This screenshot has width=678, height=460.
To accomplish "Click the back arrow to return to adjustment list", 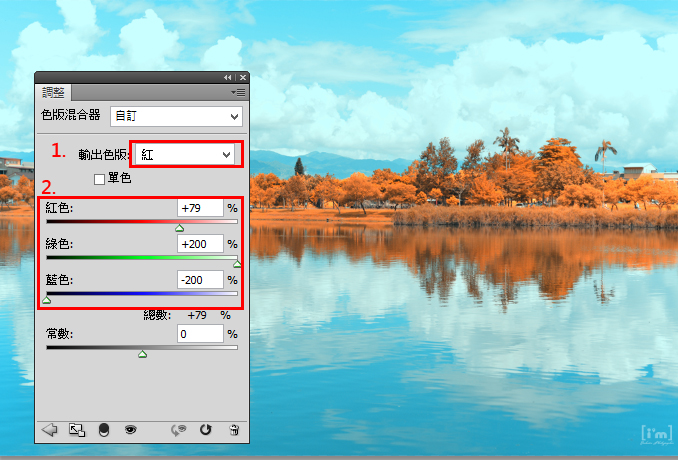I will (49, 430).
